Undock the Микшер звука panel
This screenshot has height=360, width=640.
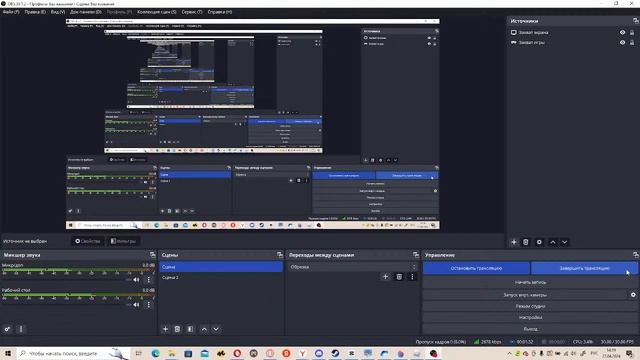click(x=153, y=255)
